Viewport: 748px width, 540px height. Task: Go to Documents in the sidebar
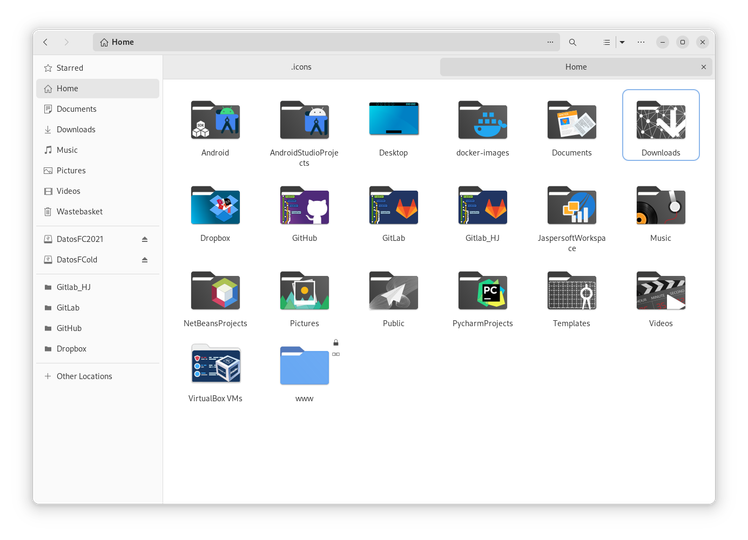point(98,109)
